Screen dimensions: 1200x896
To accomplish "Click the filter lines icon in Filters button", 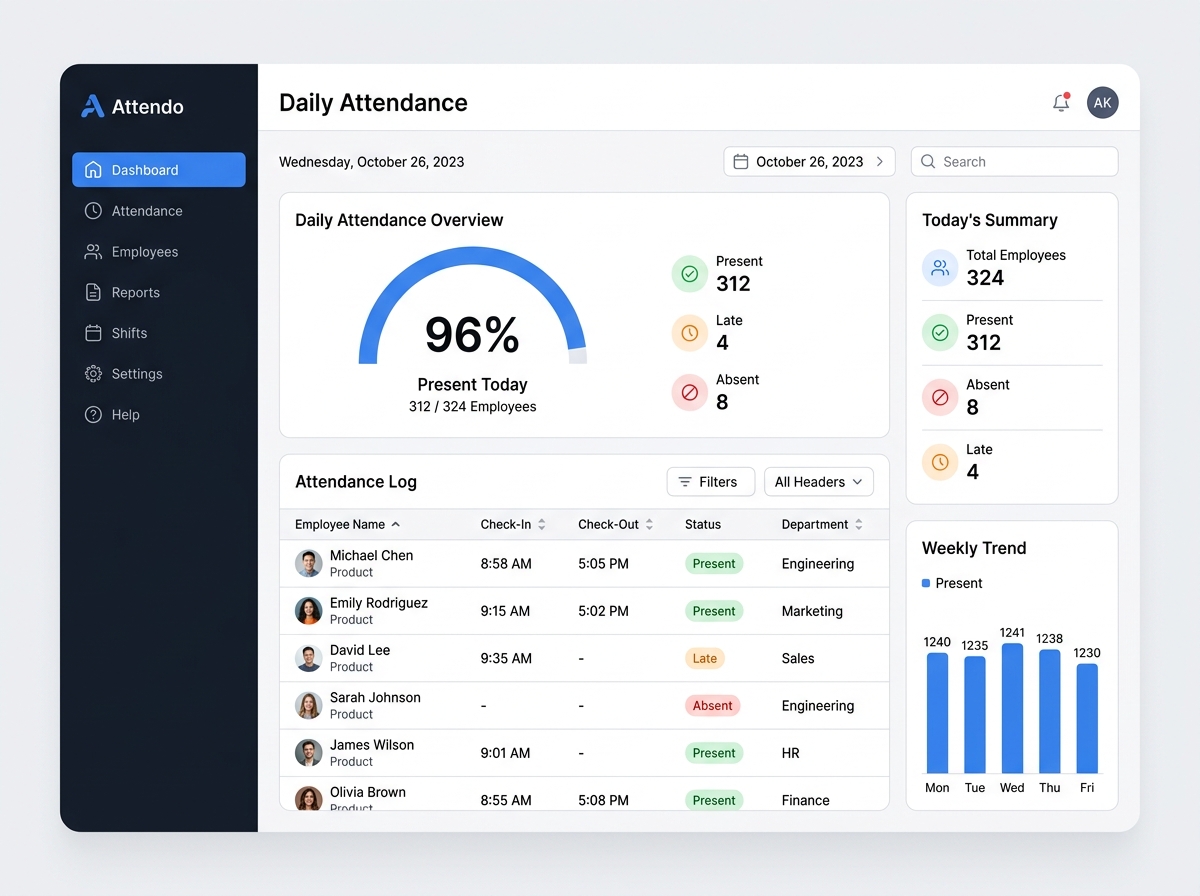I will coord(685,482).
